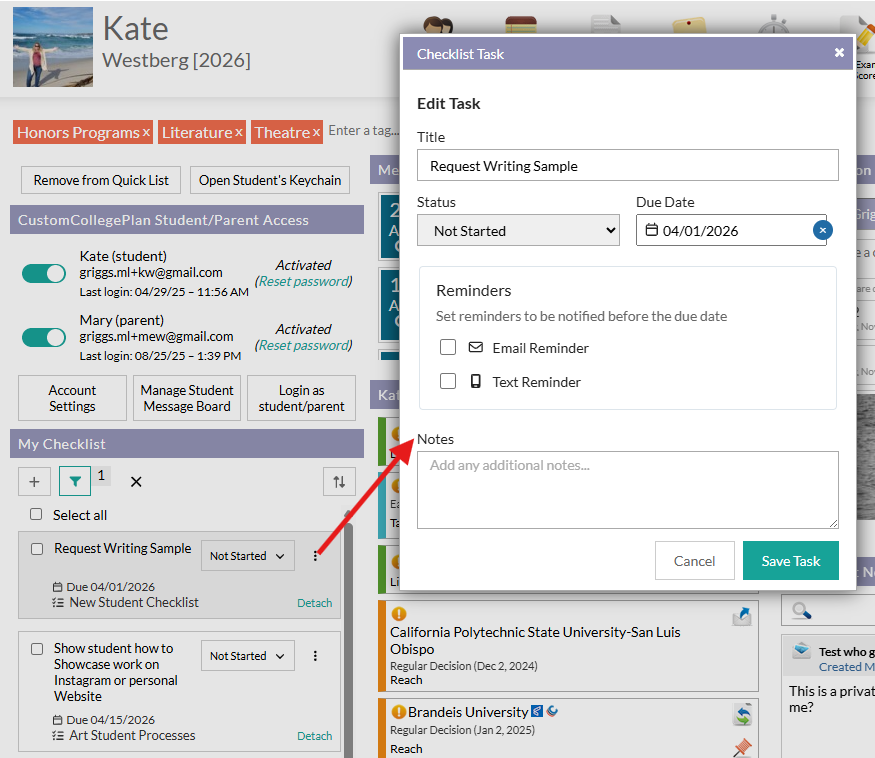
Task: Click Reset password link for Mary
Action: [x=304, y=345]
